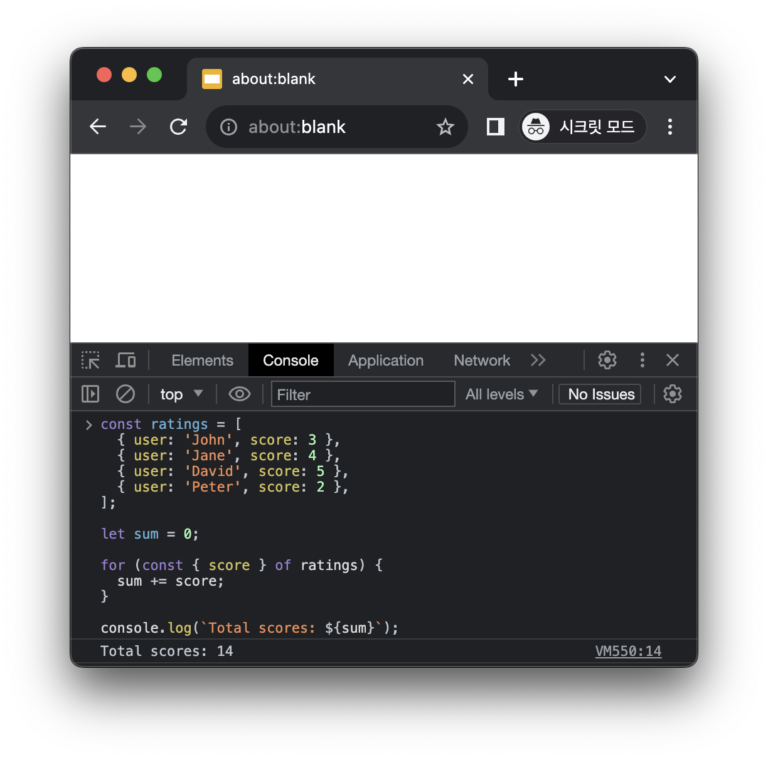Screen dimensions: 768x760
Task: Switch to the Network panel
Action: (x=482, y=361)
